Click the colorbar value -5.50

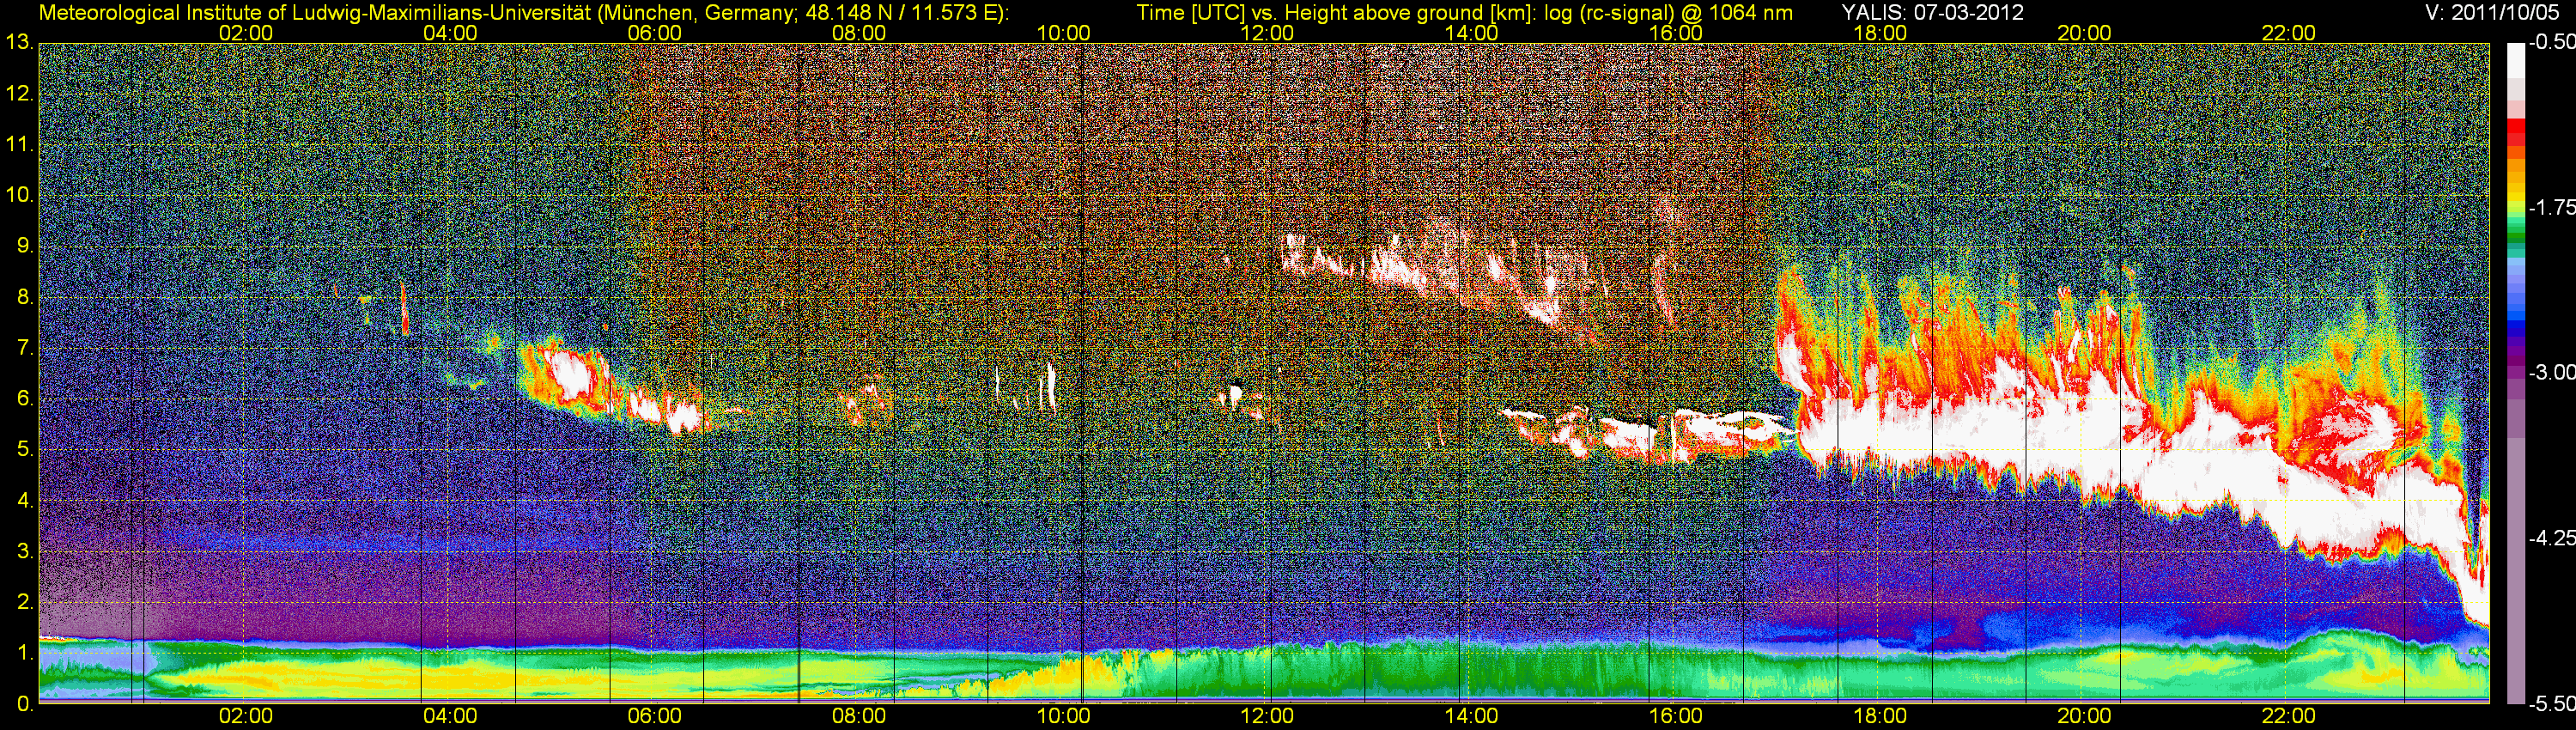(2552, 704)
